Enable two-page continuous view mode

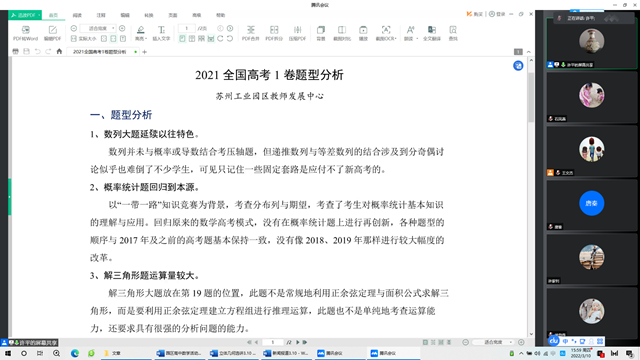(201, 38)
